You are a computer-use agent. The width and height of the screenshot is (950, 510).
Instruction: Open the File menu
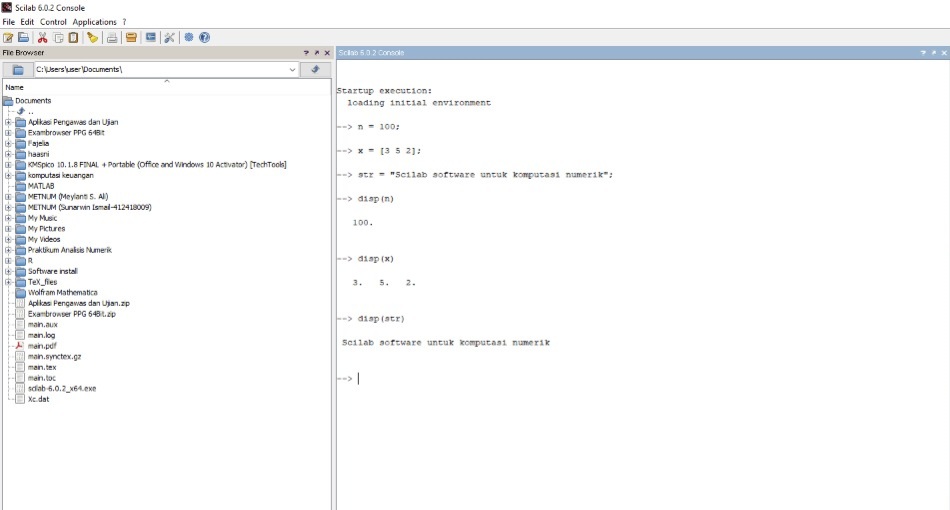tap(8, 22)
